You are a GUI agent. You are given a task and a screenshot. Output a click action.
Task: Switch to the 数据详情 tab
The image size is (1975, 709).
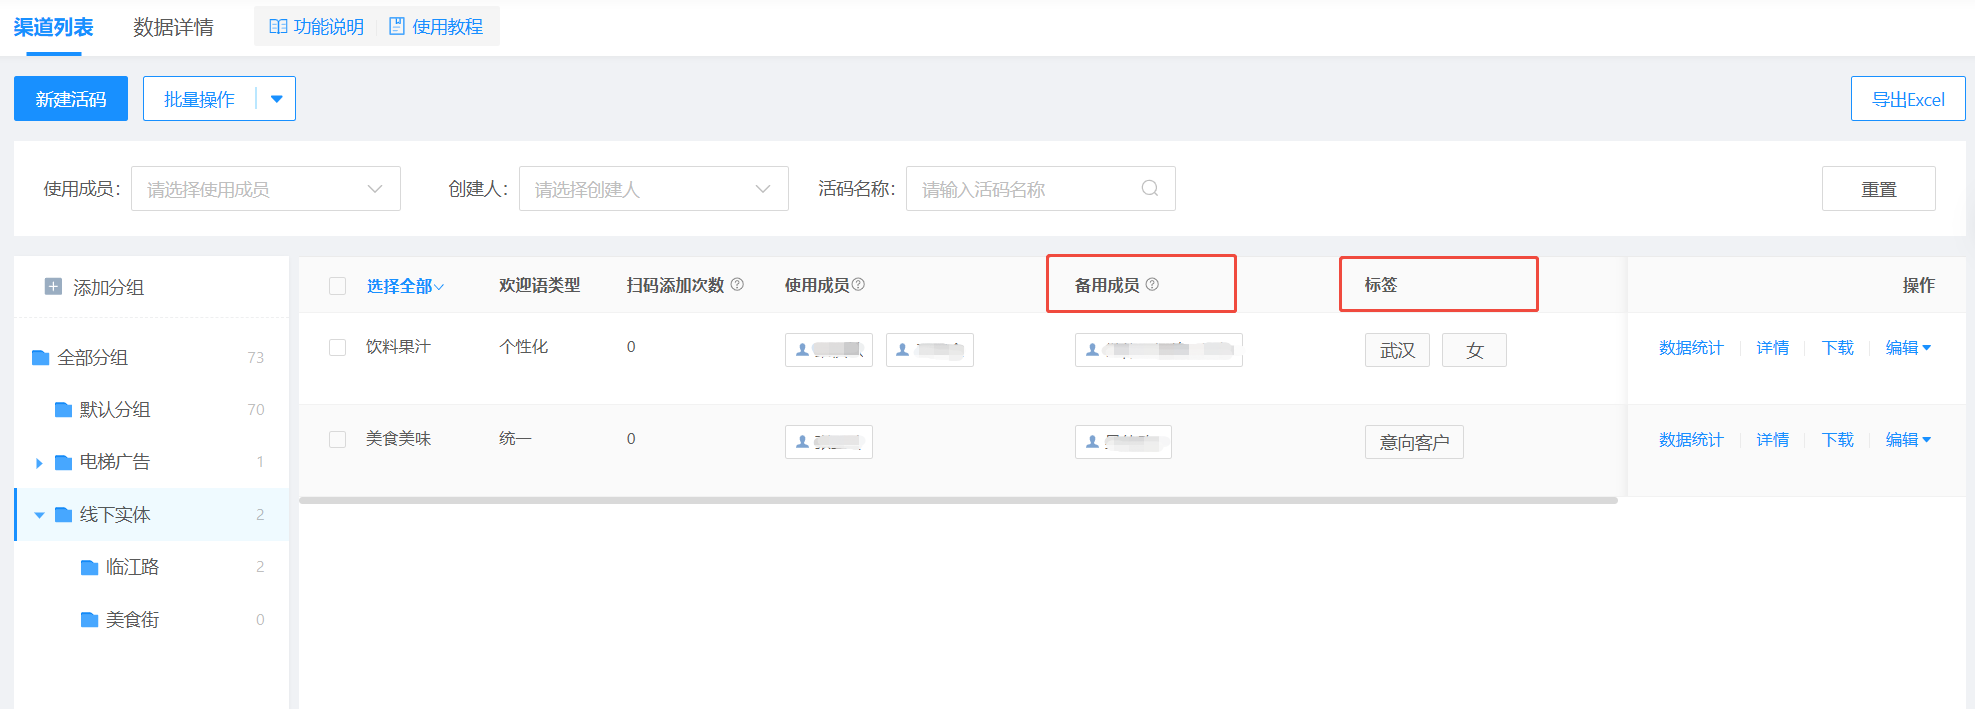tap(173, 27)
